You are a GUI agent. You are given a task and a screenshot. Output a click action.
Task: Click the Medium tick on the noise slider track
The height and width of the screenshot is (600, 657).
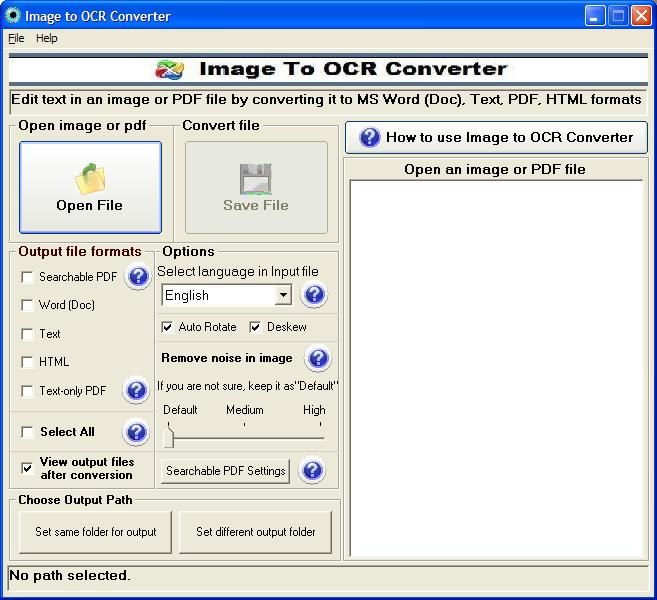[244, 425]
